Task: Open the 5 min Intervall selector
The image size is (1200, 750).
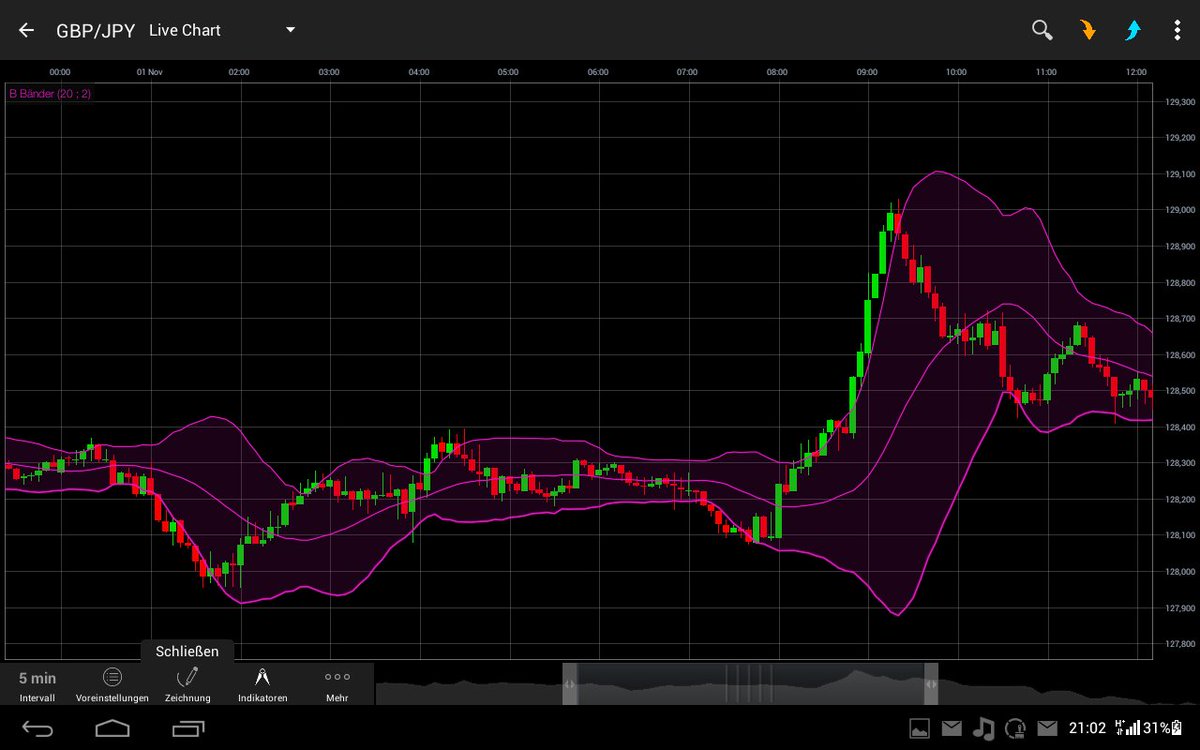Action: point(37,685)
